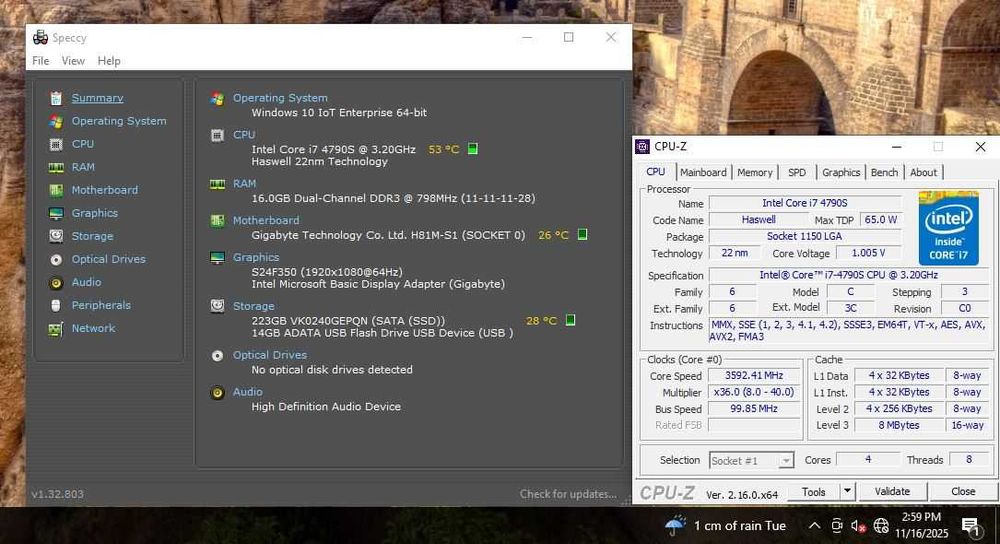The image size is (1000, 544).
Task: Select the Storage drive icon in sidebar
Action: click(56, 236)
